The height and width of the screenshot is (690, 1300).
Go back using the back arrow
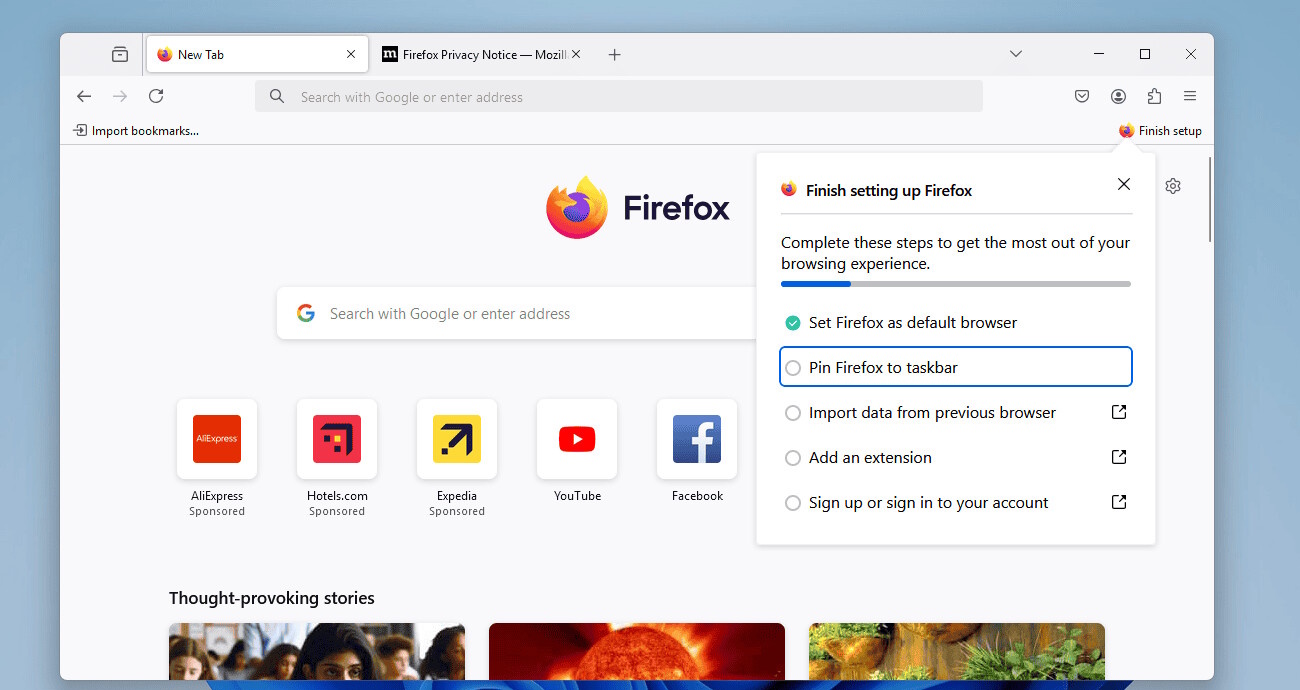(x=84, y=96)
